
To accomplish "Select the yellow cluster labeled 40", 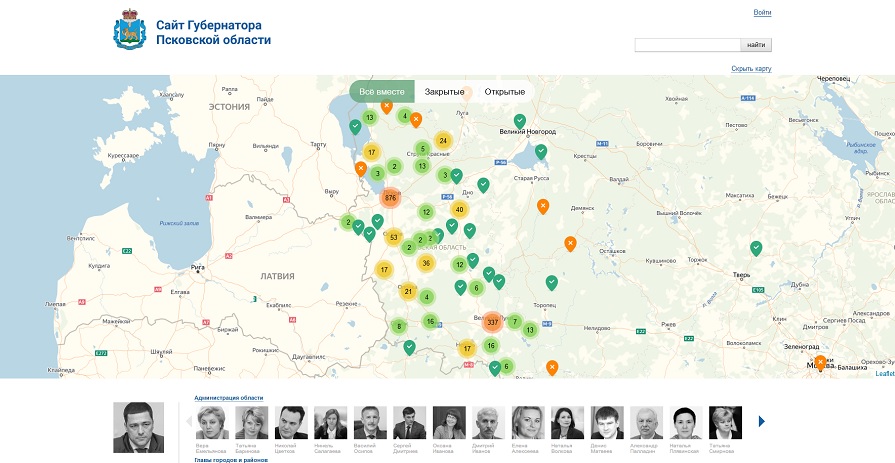I will click(x=459, y=209).
